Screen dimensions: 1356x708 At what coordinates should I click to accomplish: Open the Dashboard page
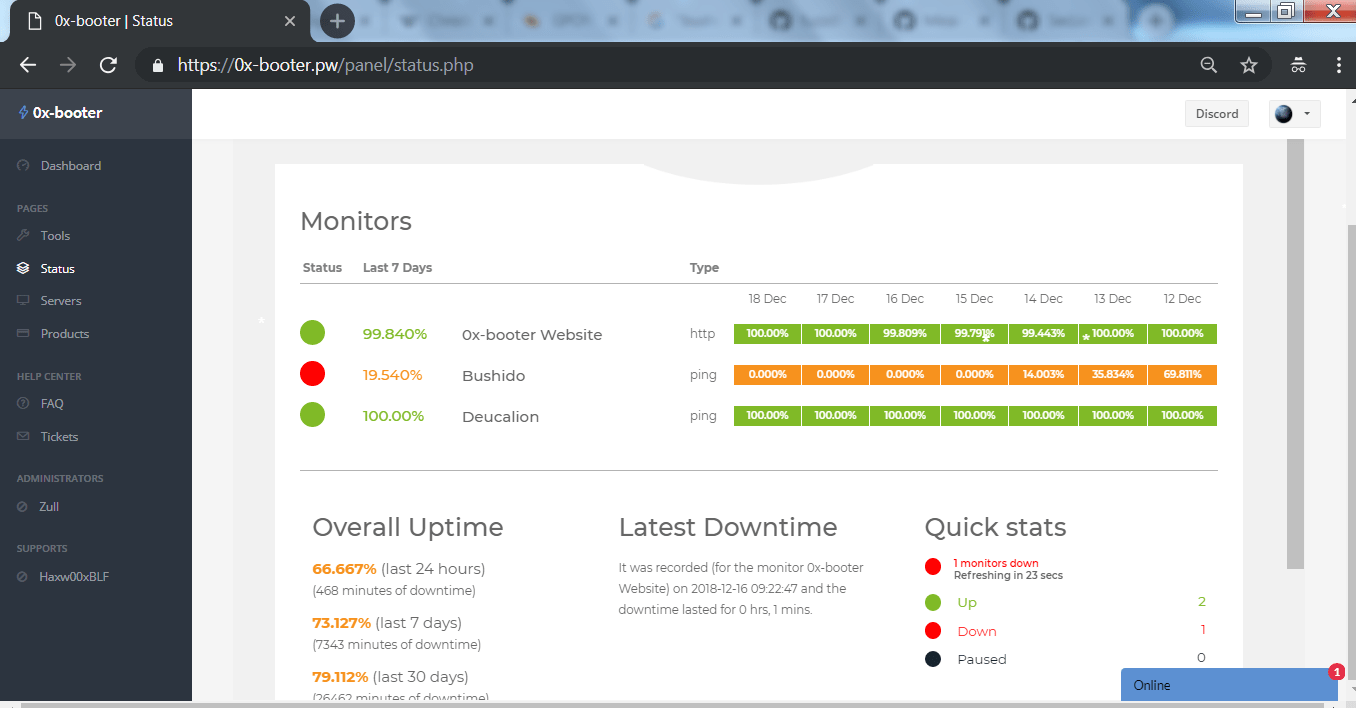click(x=71, y=166)
